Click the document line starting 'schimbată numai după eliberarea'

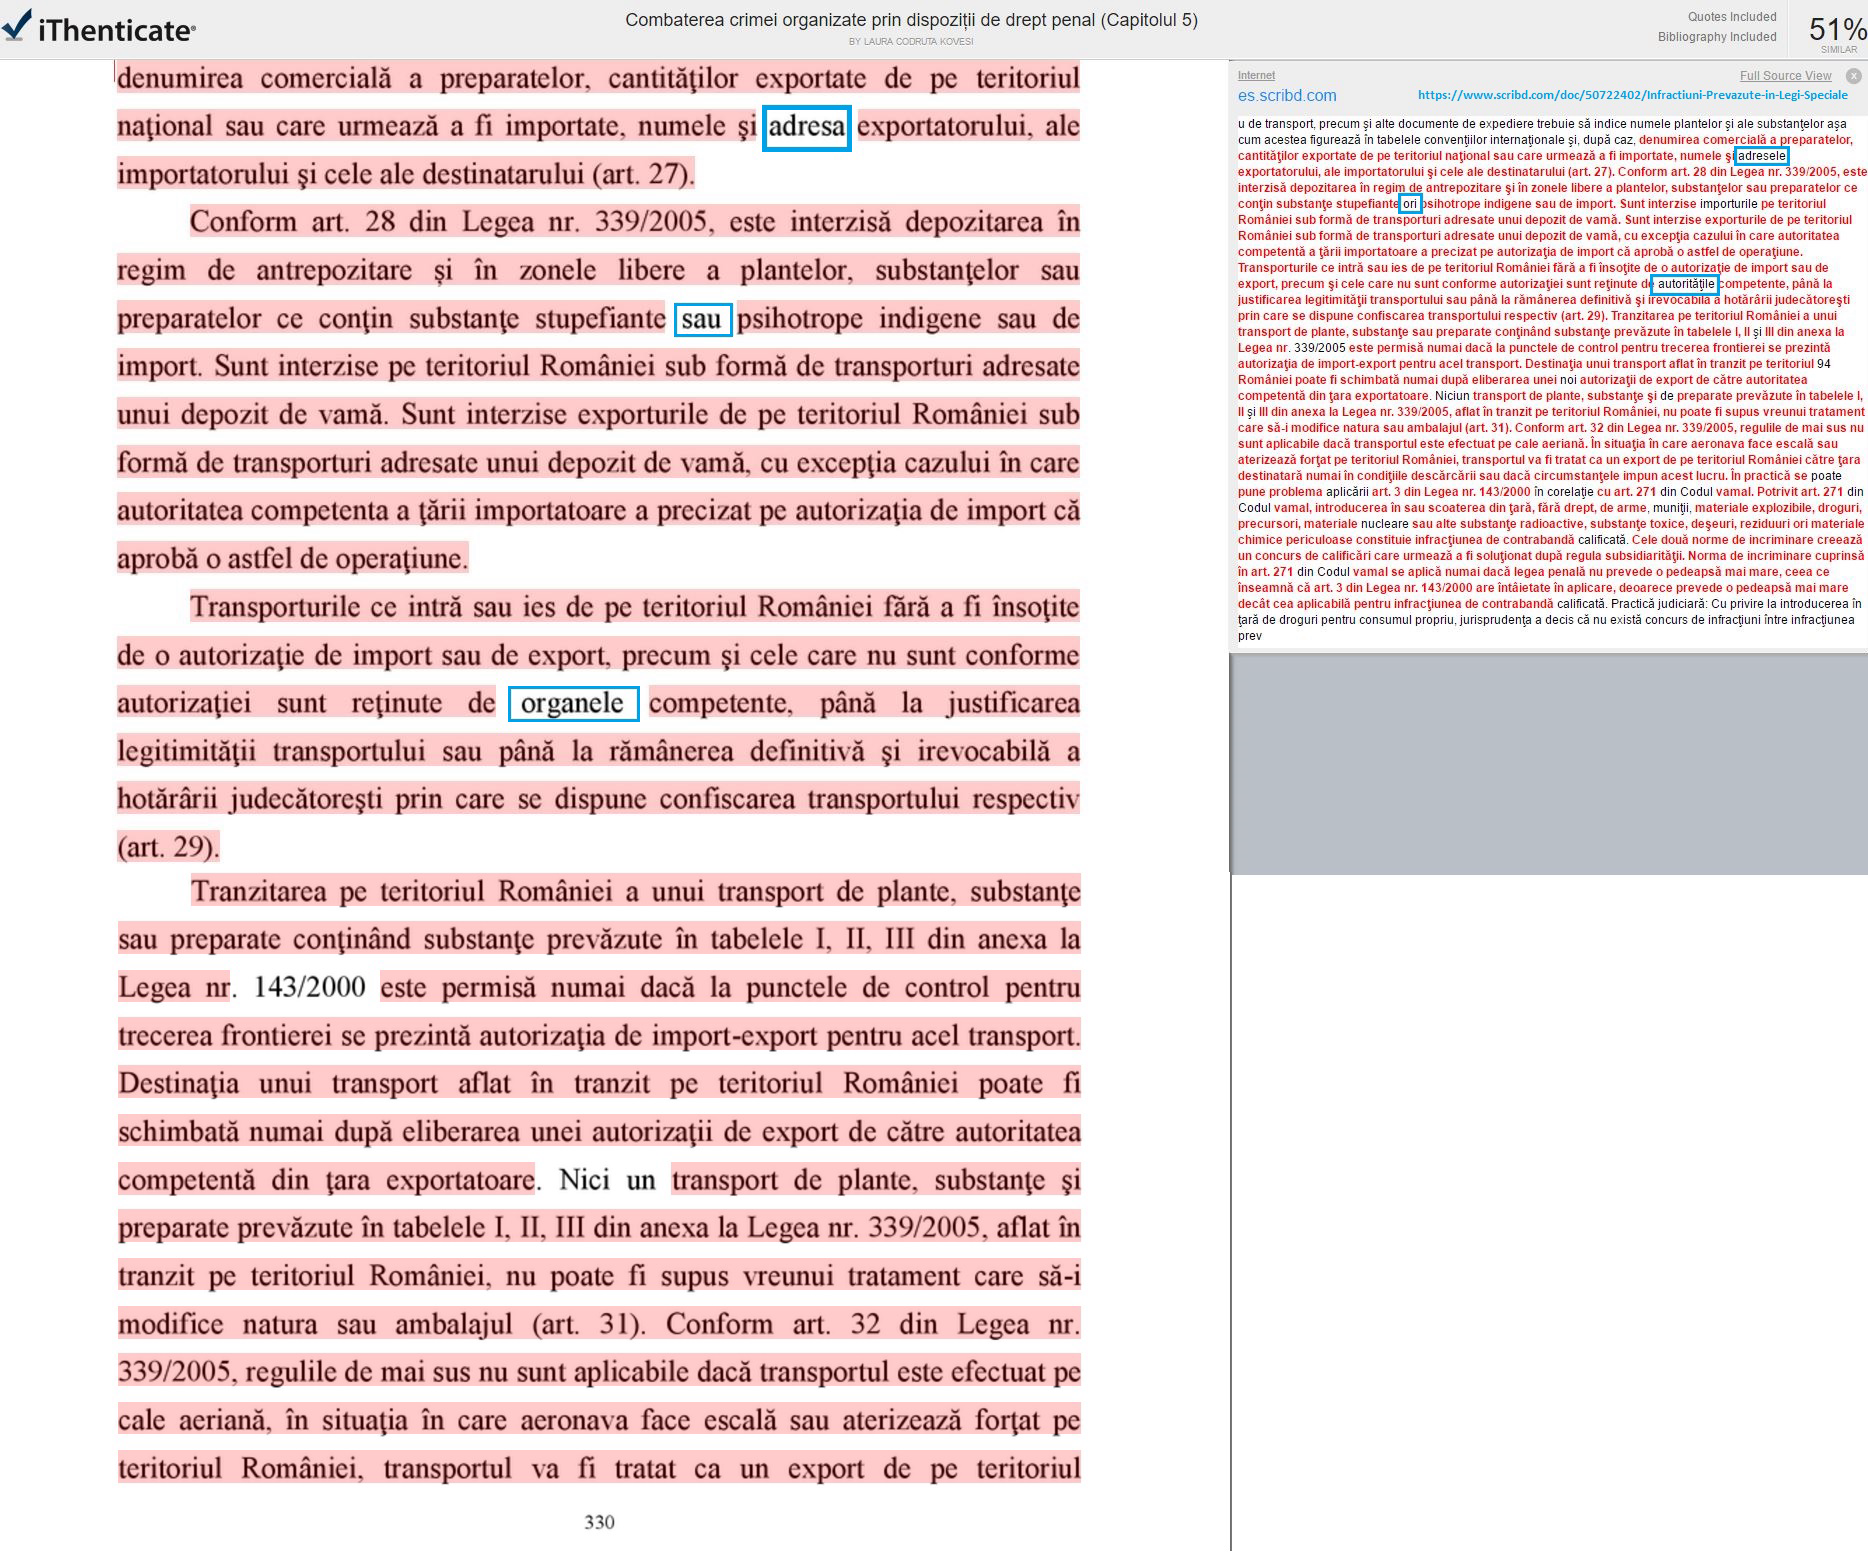click(599, 1132)
